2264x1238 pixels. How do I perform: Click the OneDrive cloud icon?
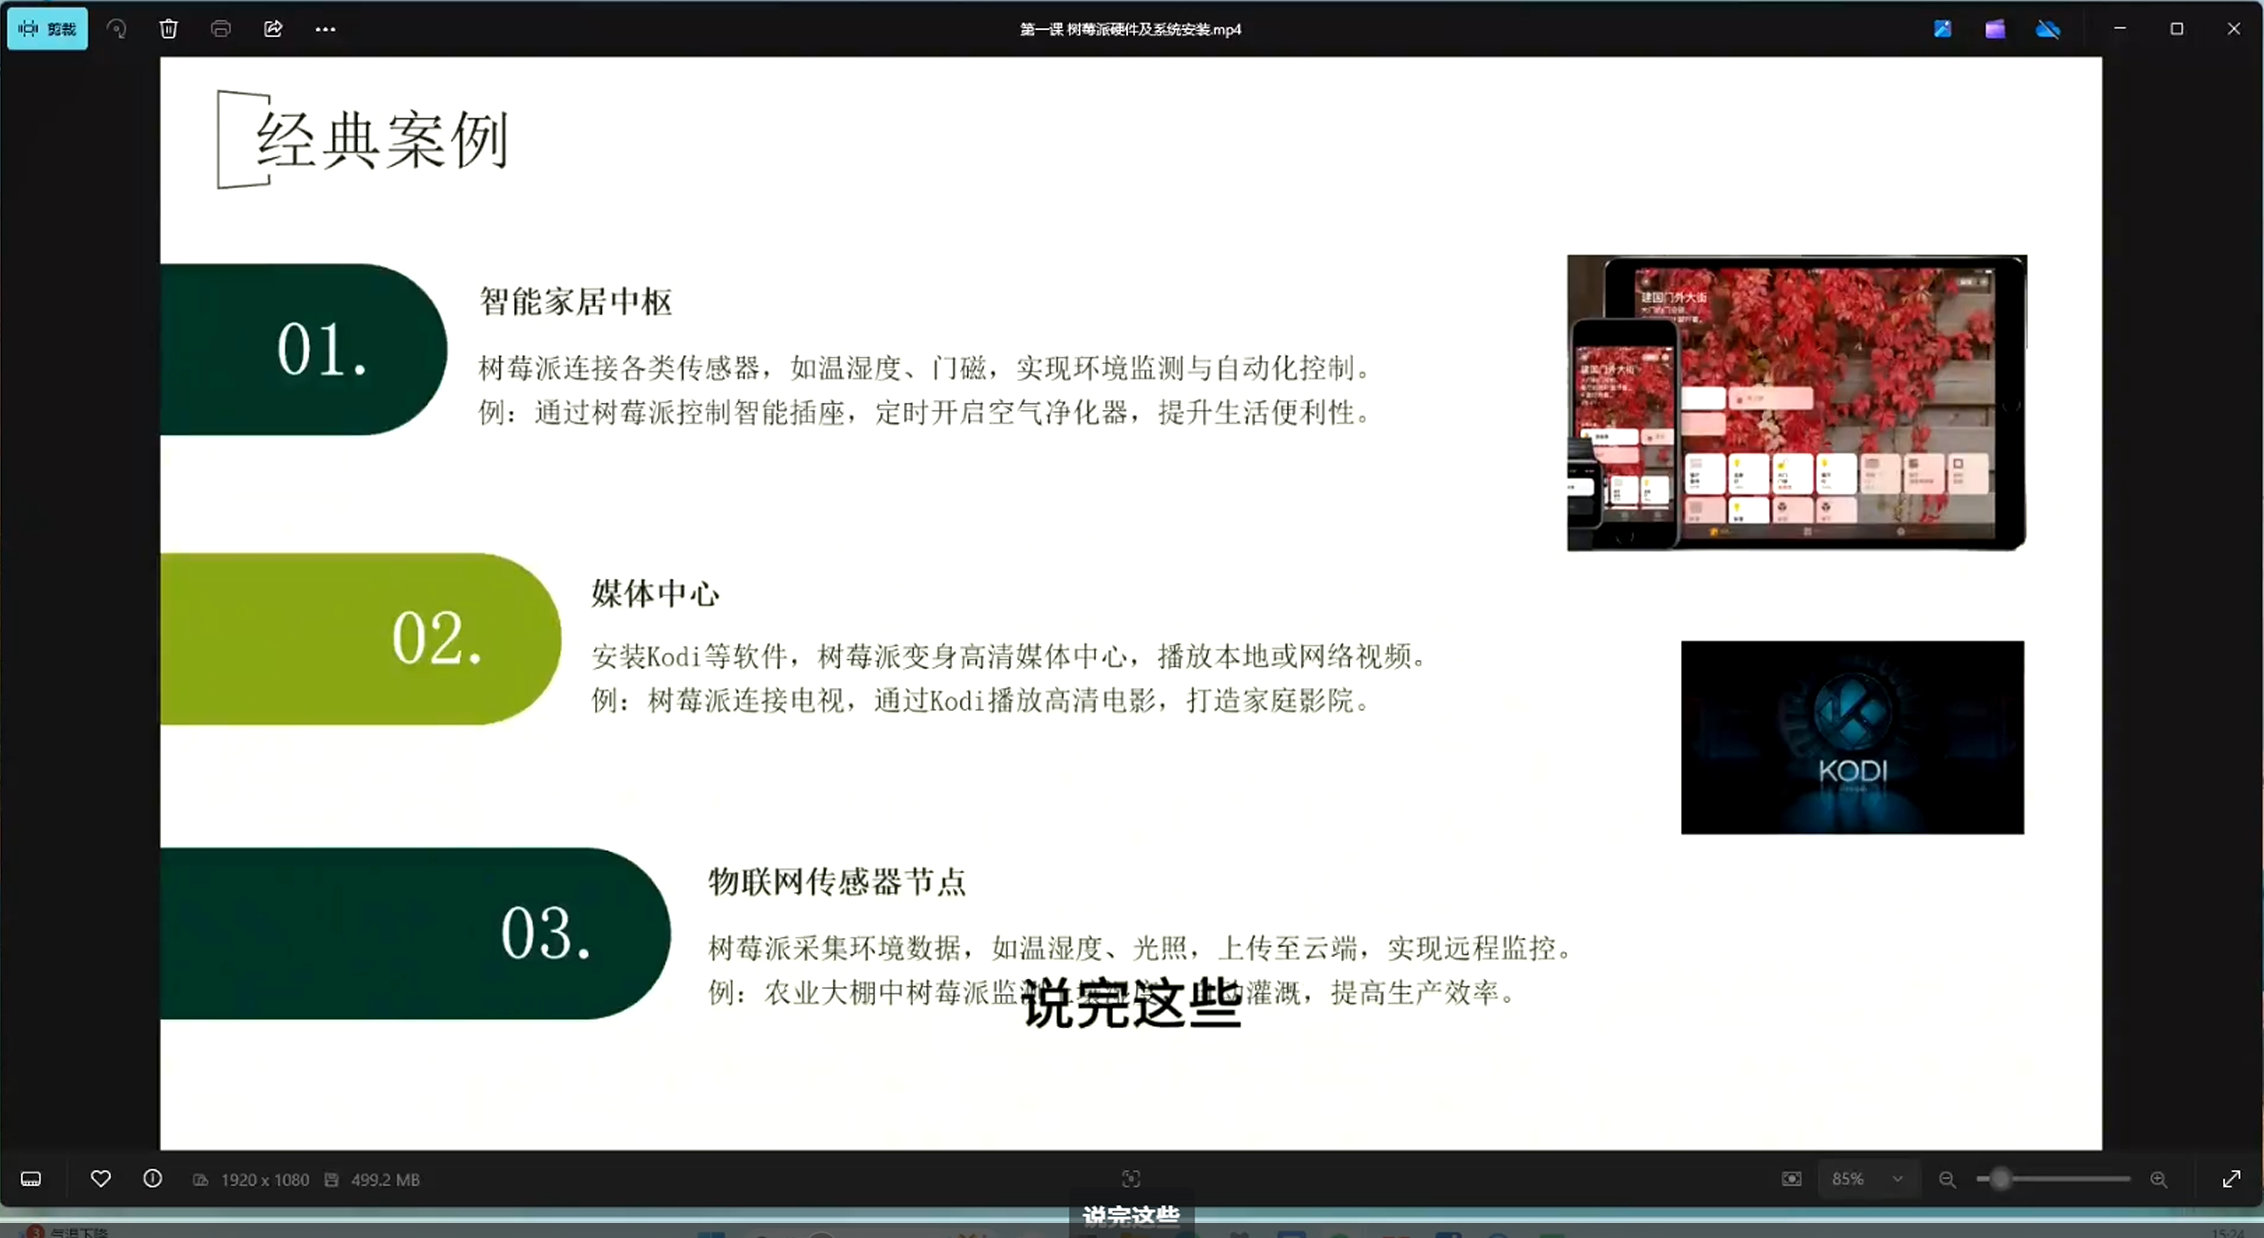[2048, 29]
